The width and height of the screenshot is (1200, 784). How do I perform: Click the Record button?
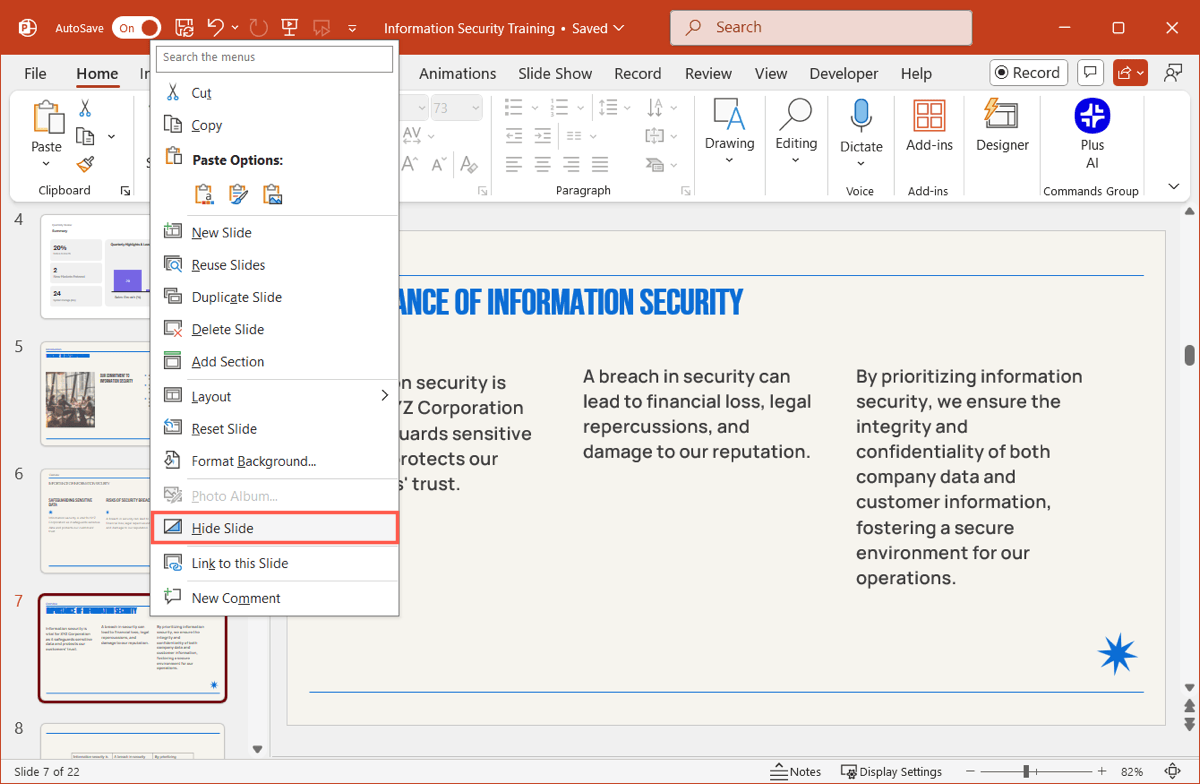[x=1026, y=73]
